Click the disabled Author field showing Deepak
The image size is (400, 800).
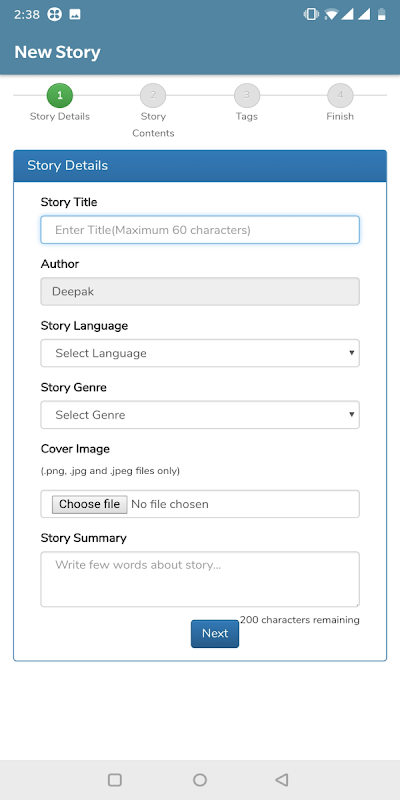pos(200,291)
